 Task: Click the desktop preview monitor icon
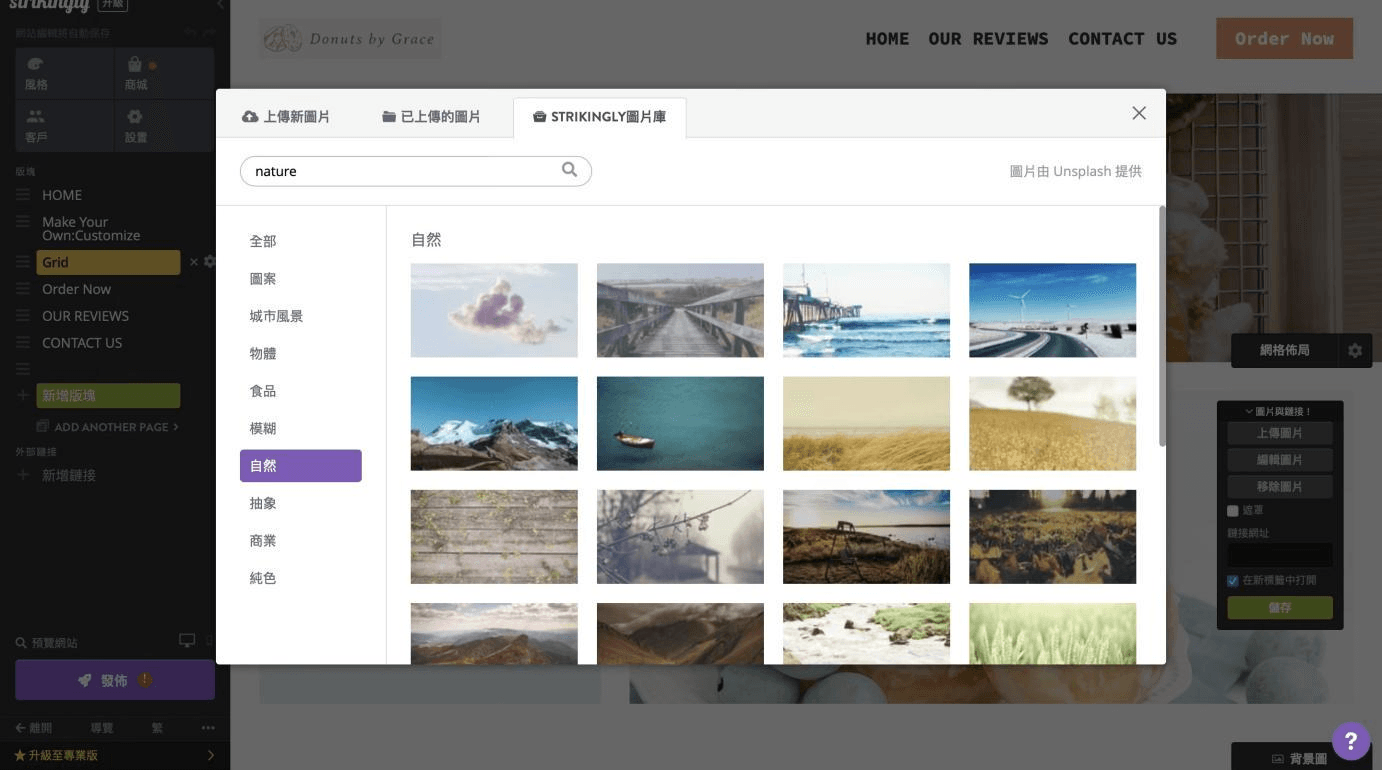click(x=187, y=641)
